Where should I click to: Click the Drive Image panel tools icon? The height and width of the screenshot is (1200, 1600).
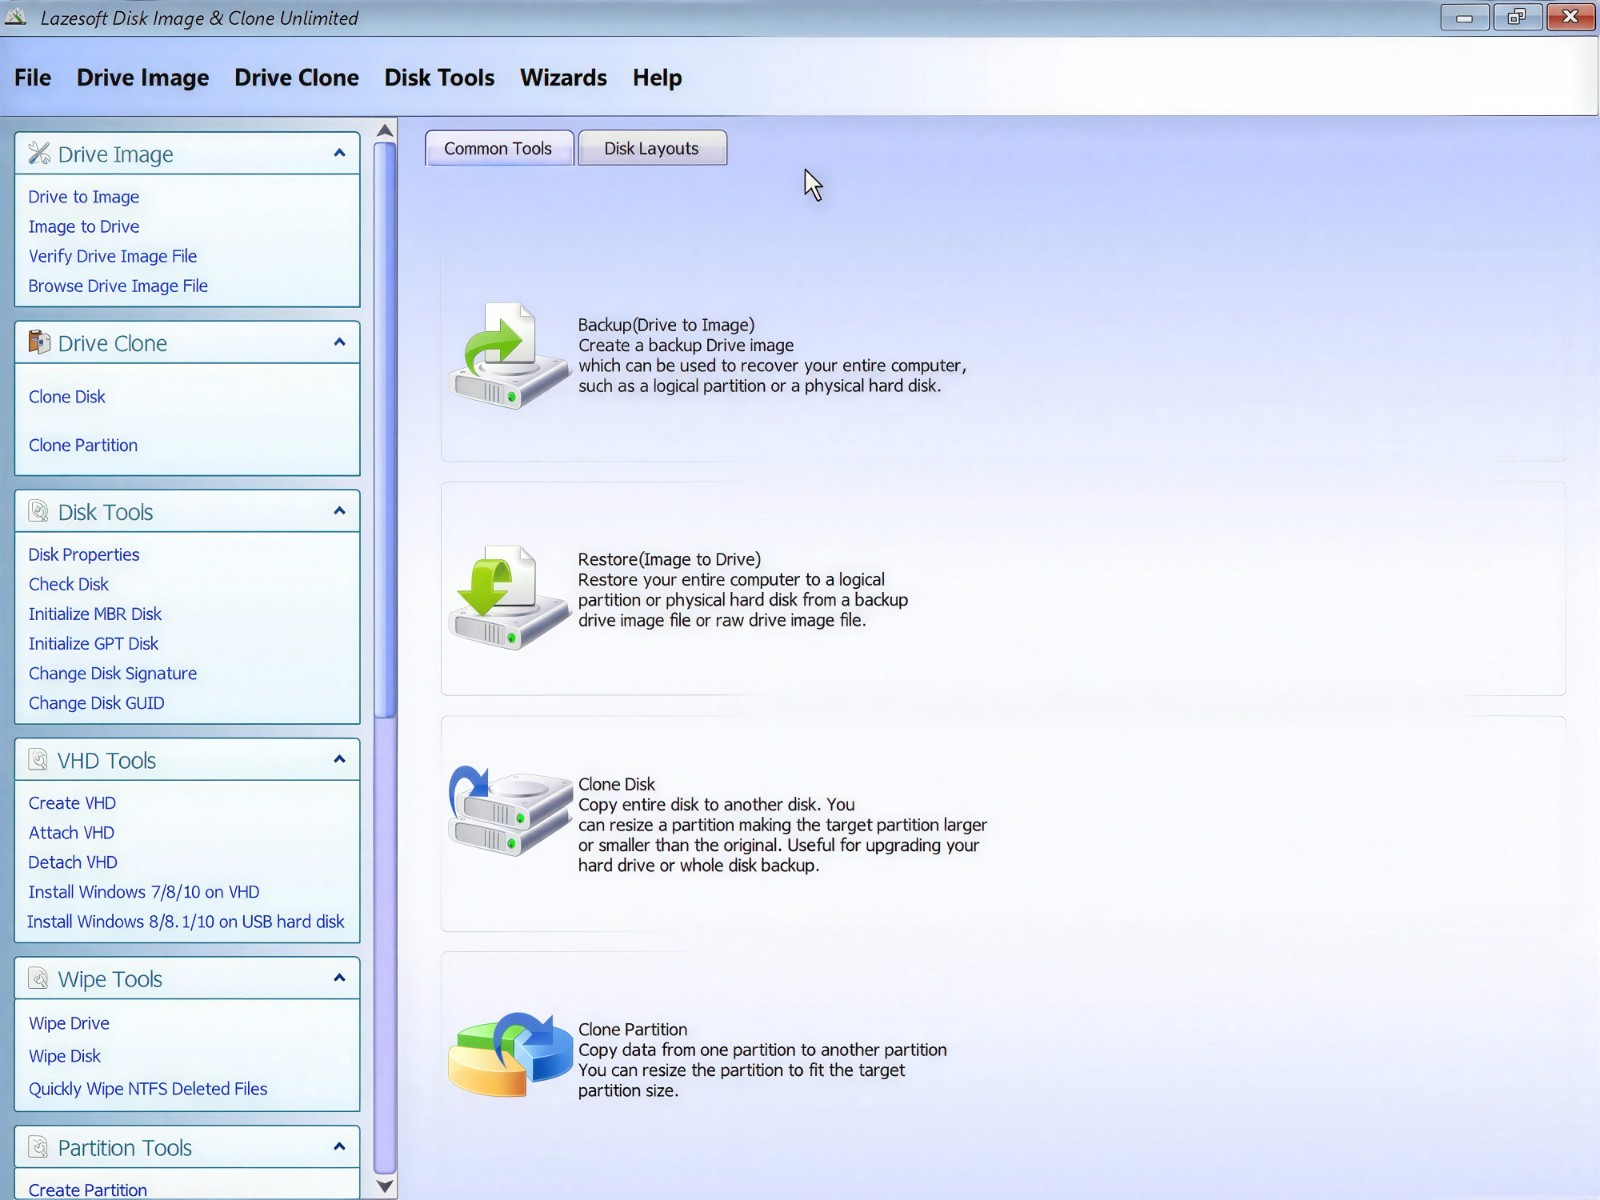coord(39,153)
